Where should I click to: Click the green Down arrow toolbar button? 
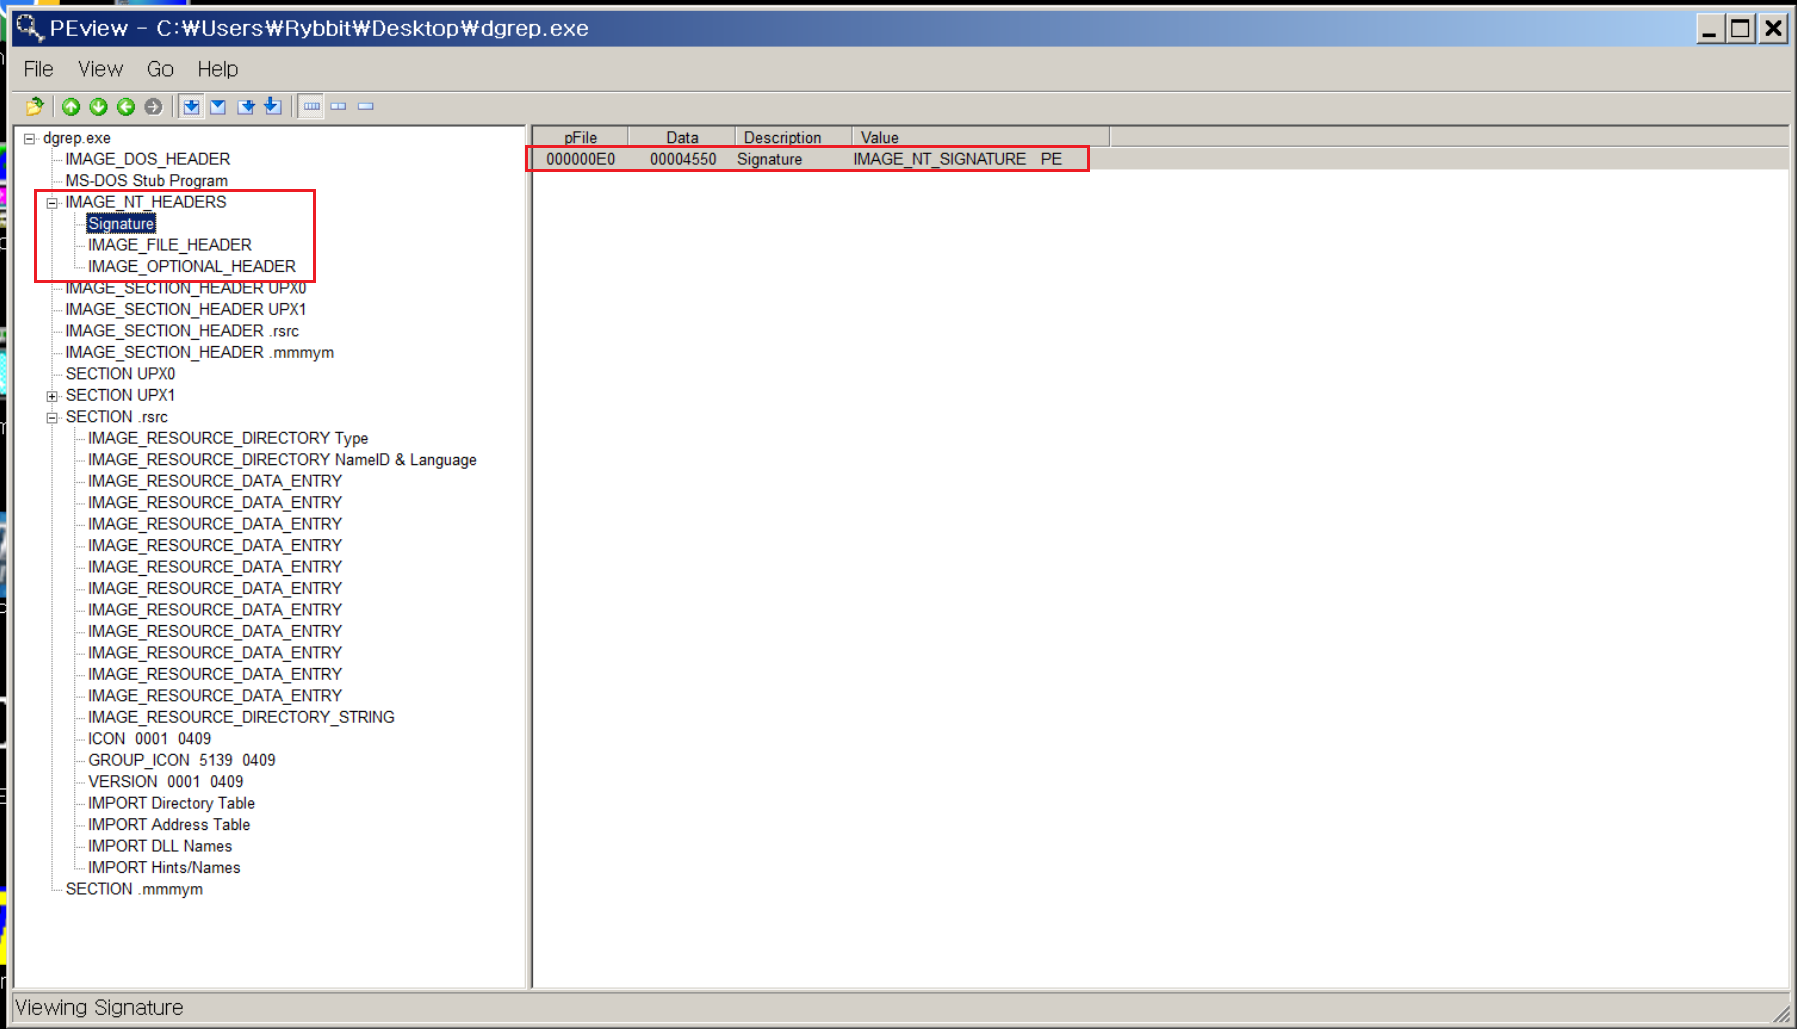tap(98, 106)
